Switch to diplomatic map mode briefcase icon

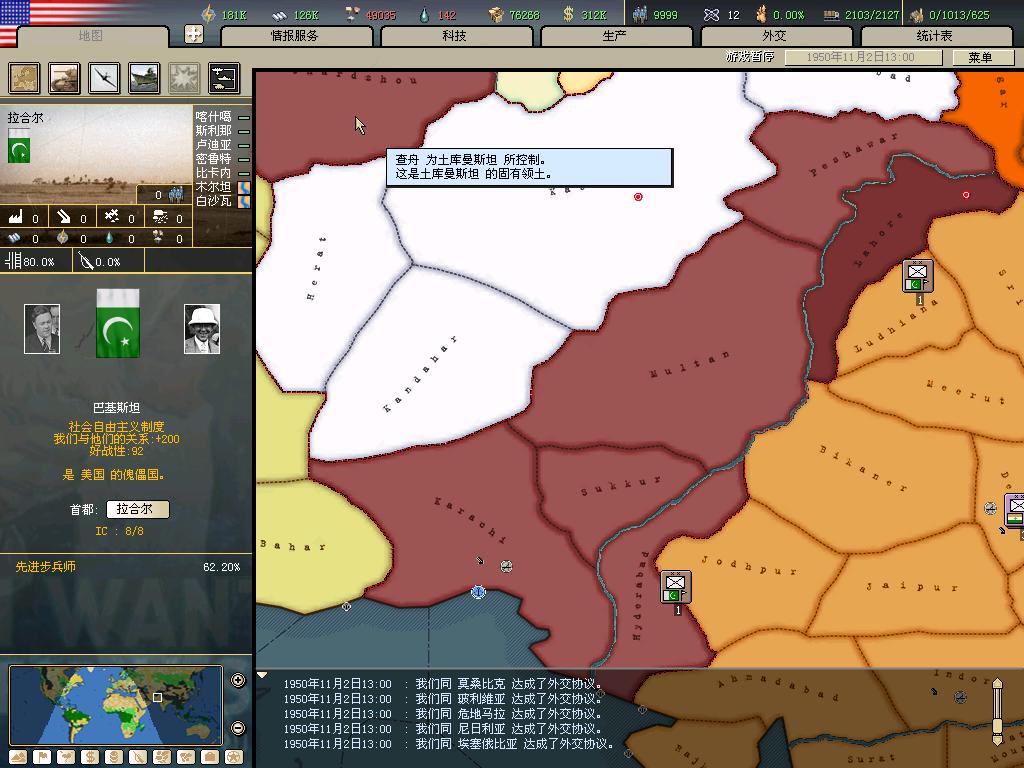point(210,758)
